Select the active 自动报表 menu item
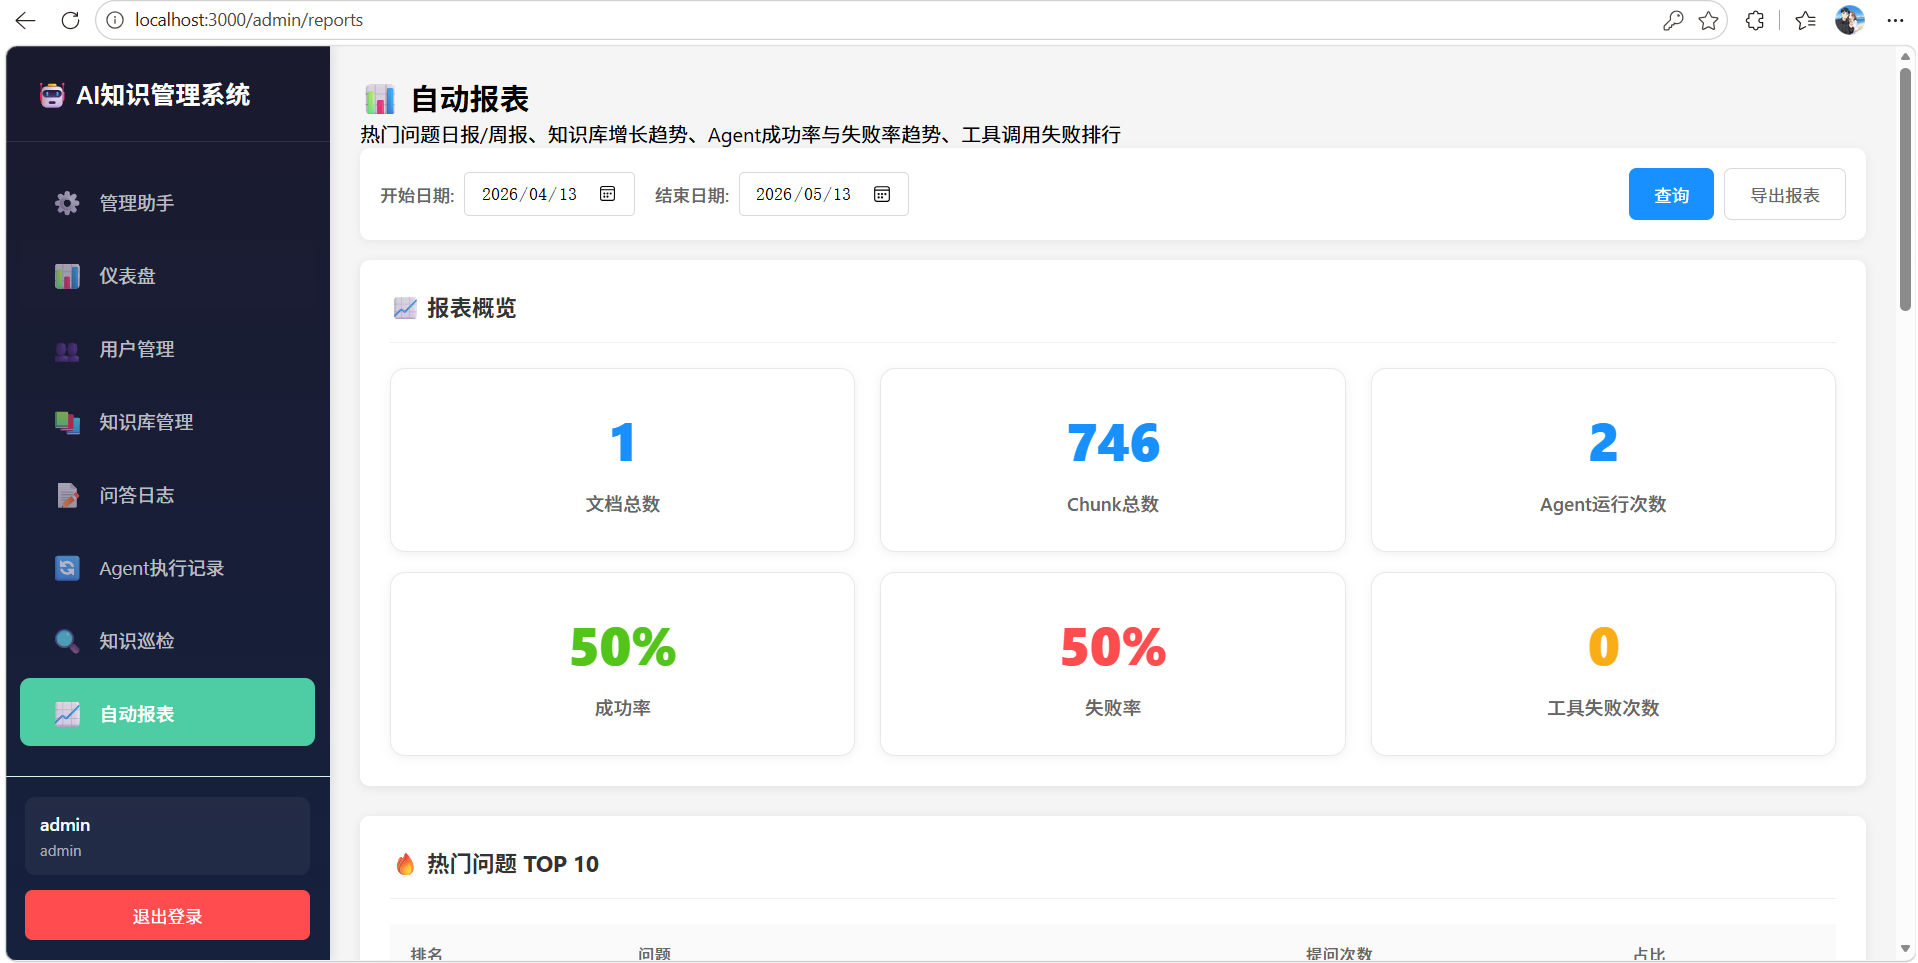The width and height of the screenshot is (1918, 963). point(167,712)
